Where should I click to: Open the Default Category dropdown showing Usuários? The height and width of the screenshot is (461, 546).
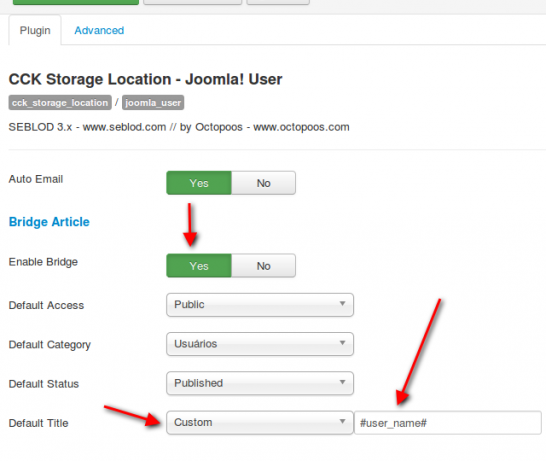(260, 344)
